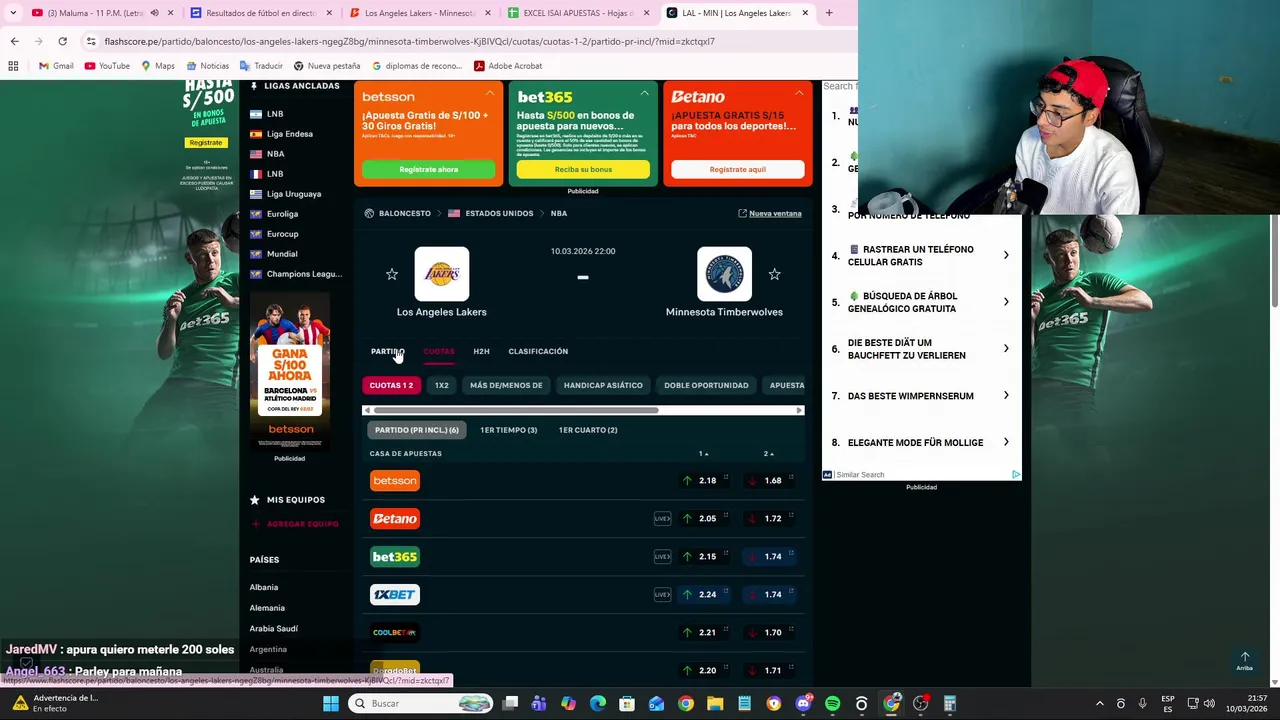Open the CLASIFICACIÓN tab
Screen dimensions: 1280x720
click(538, 351)
